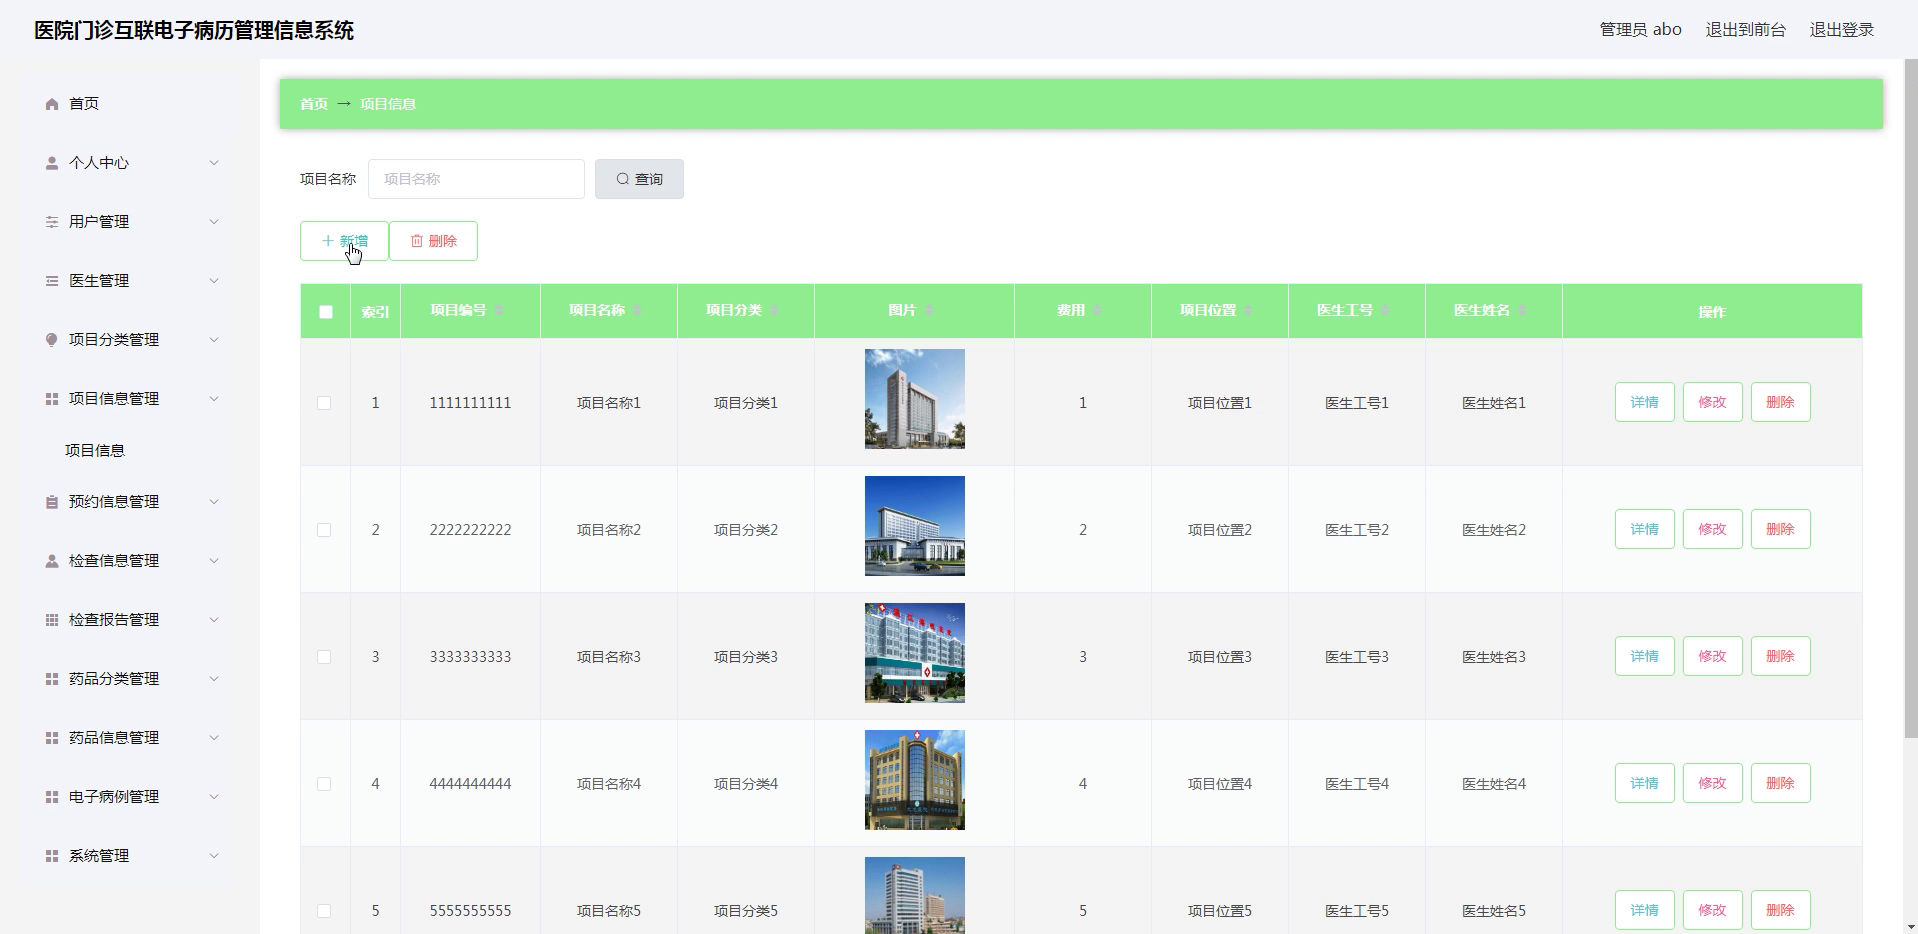Click the hospital thumbnail in row 3
The height and width of the screenshot is (934, 1918).
(x=915, y=653)
